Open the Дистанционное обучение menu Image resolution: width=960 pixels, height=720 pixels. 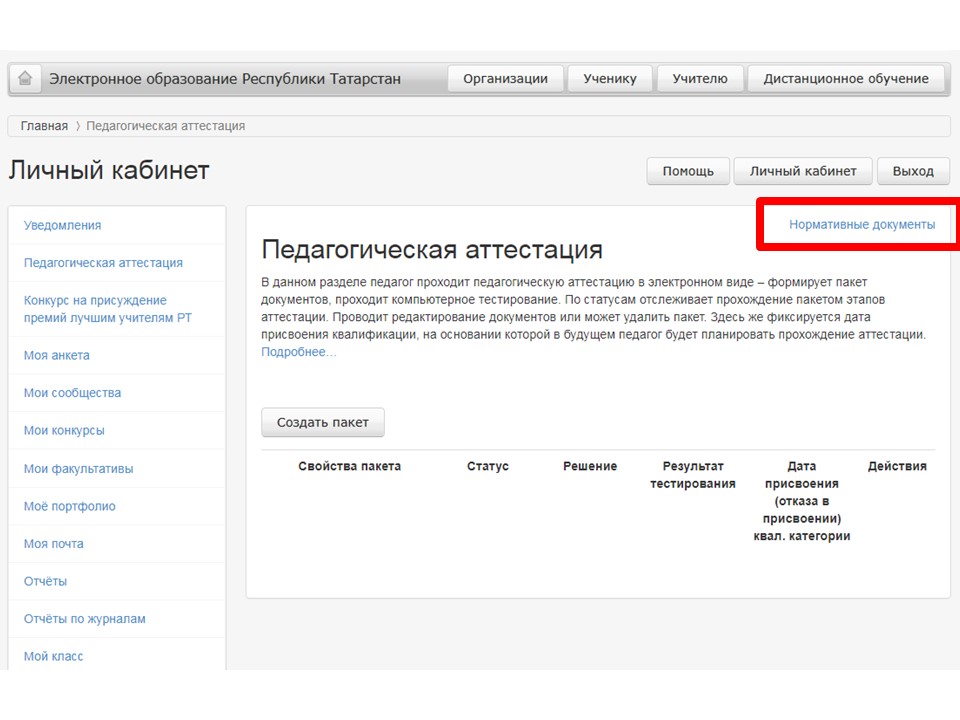tap(846, 79)
